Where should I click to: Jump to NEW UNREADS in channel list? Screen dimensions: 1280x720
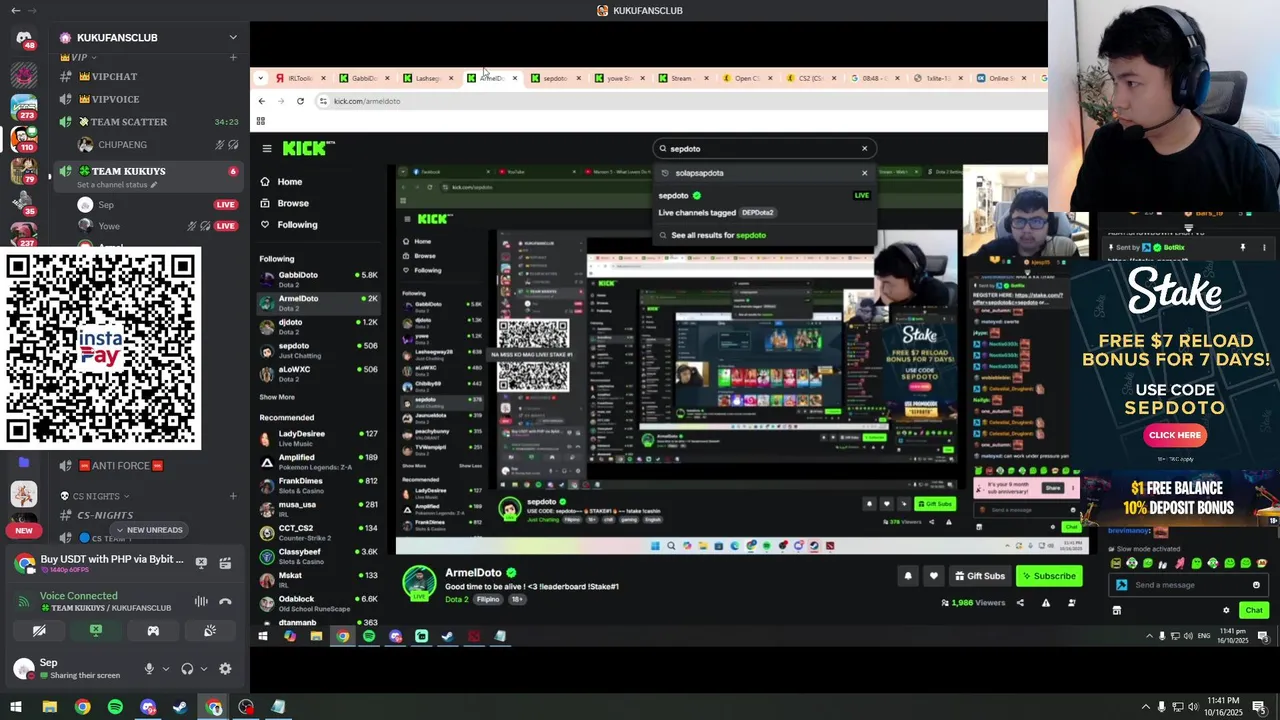point(149,530)
